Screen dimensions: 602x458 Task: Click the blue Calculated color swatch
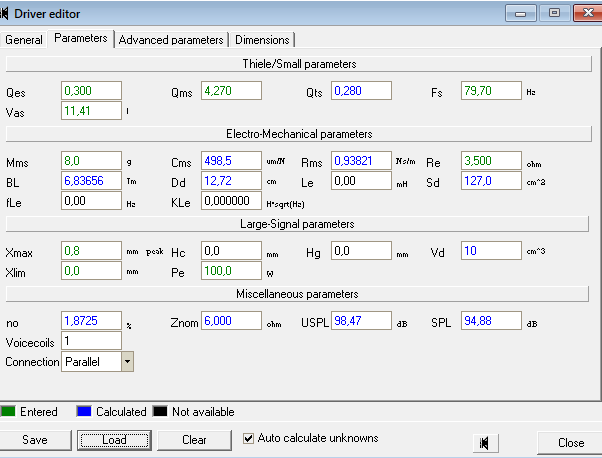coord(84,412)
